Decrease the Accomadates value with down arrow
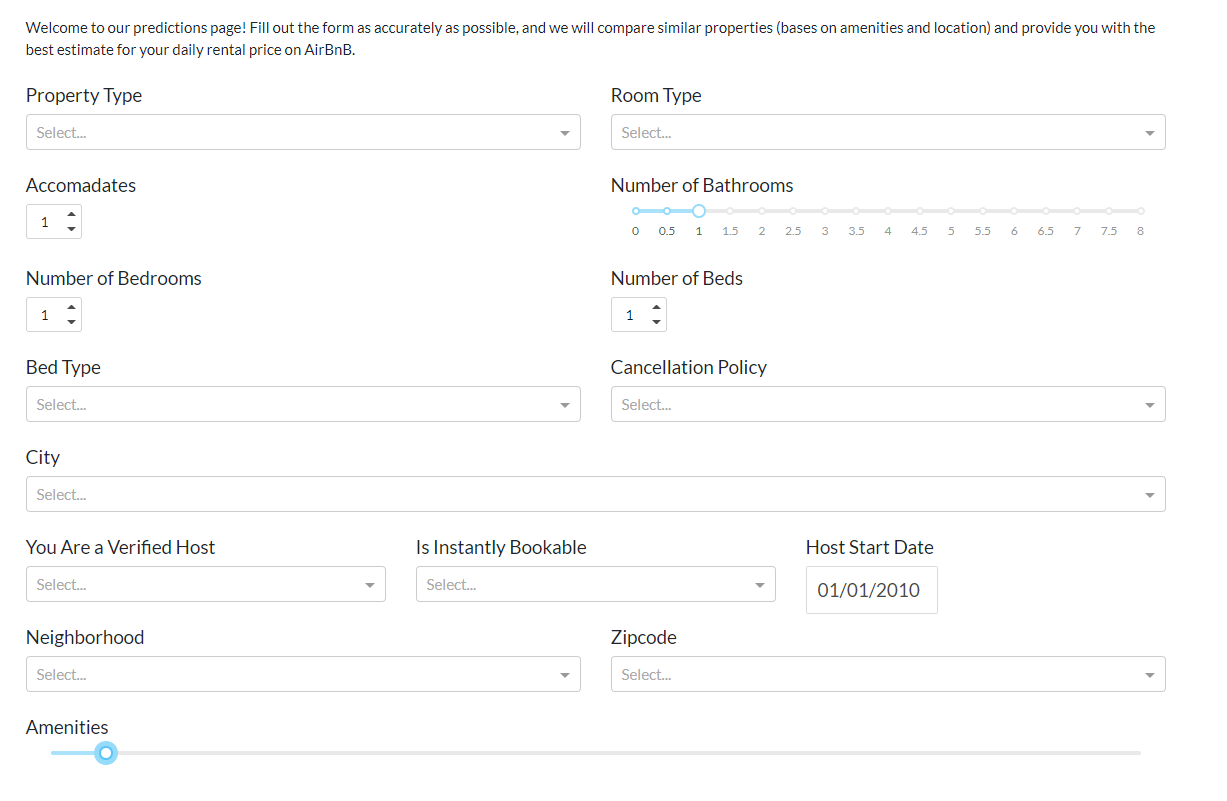1227x801 pixels. 71,229
